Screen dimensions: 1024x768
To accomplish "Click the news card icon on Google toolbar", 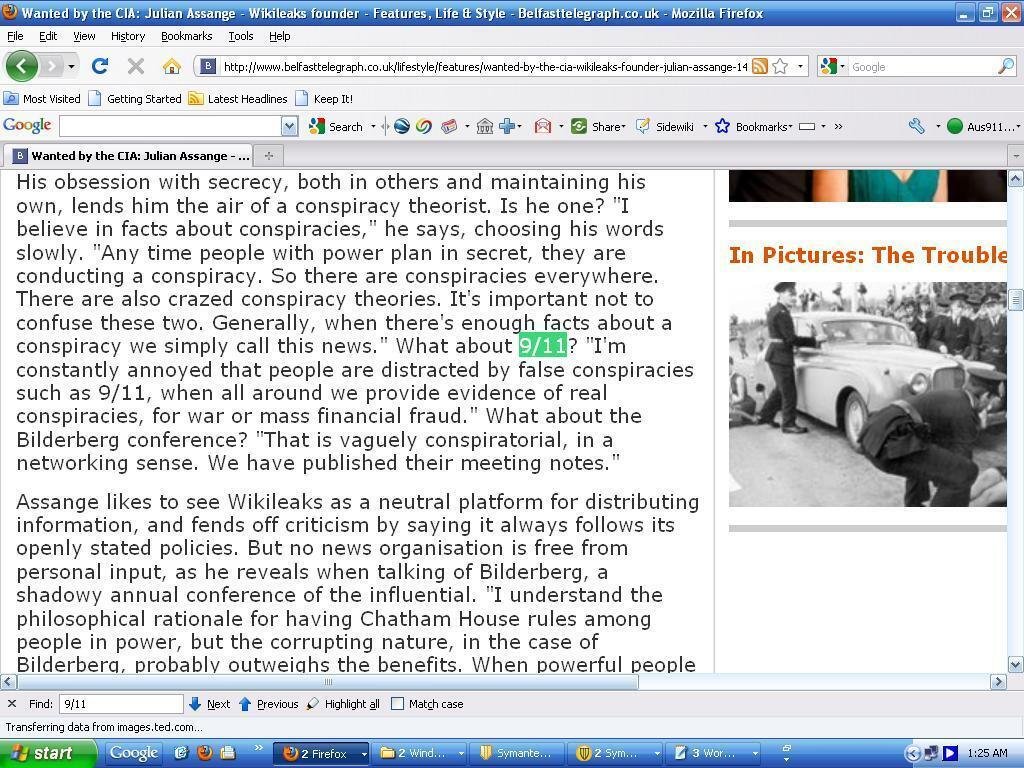I will (449, 126).
